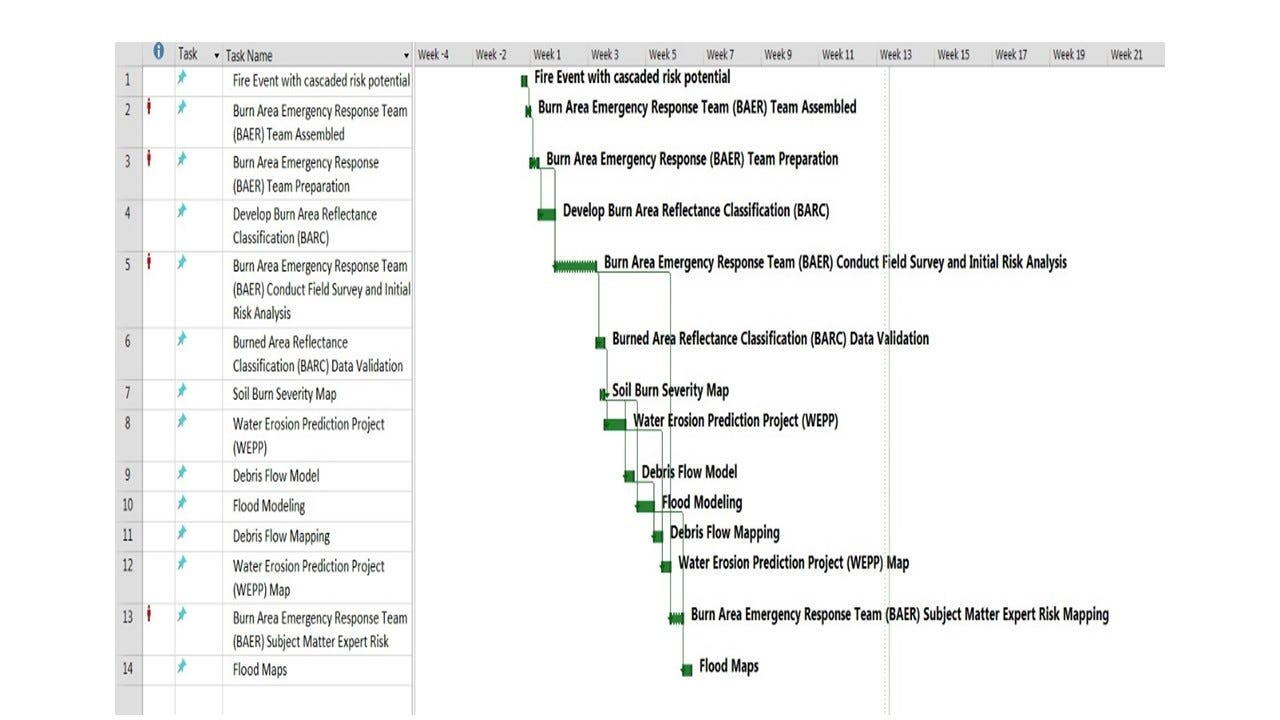
Task: Click the blue info indicator column header icon
Action: (158, 52)
